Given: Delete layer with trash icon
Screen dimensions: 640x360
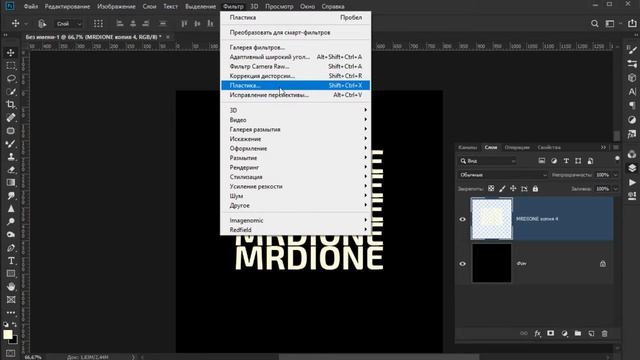Looking at the screenshot, I should point(604,333).
